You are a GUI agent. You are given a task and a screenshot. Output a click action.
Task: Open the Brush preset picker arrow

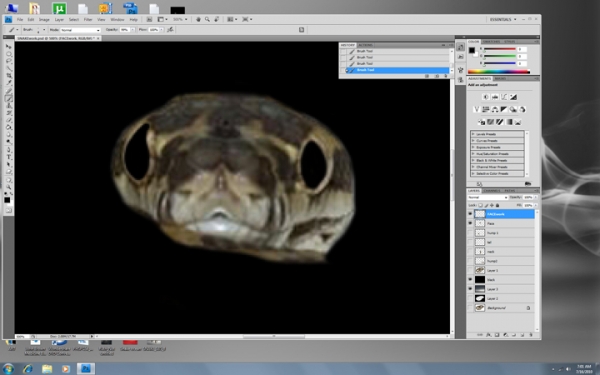(44, 30)
